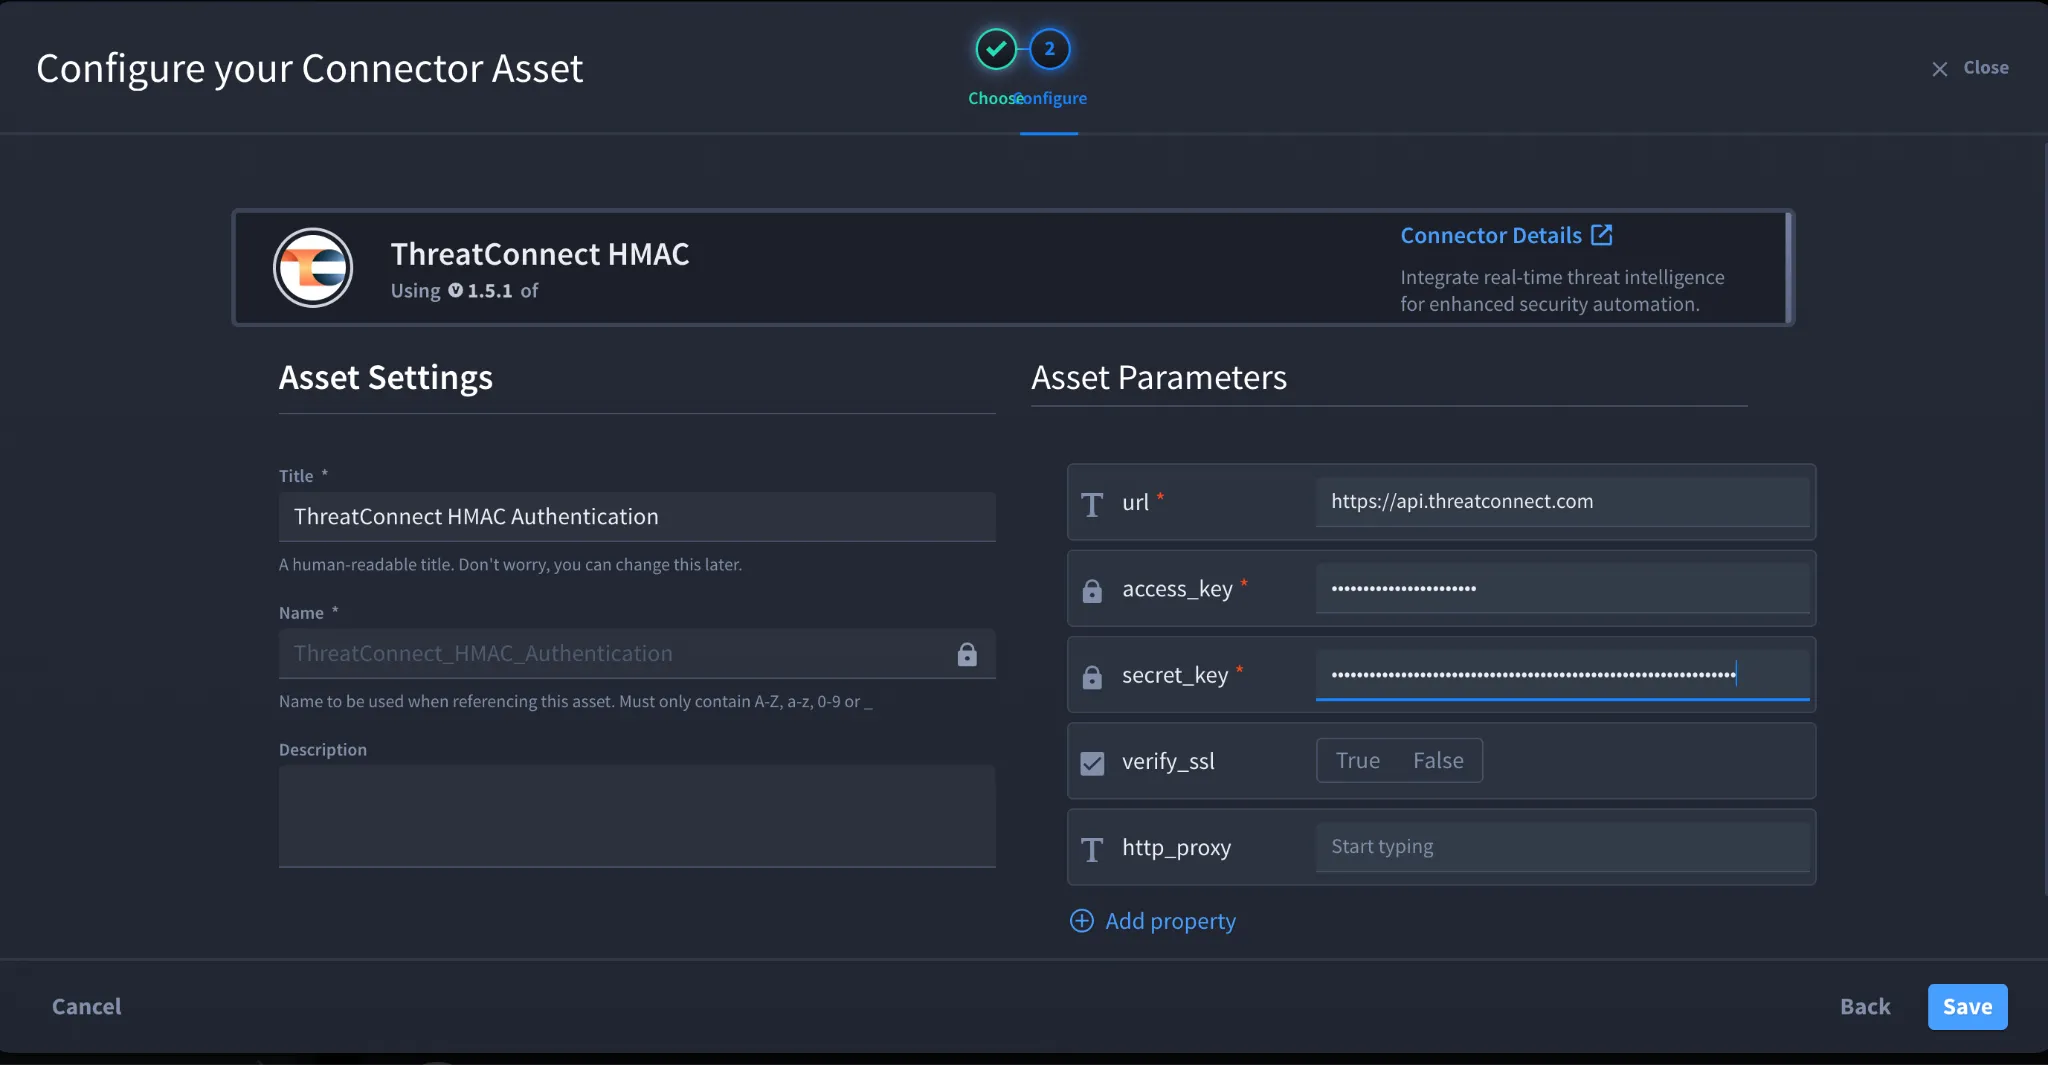The width and height of the screenshot is (2048, 1065).
Task: Click the lock icon beside secret_key
Action: pos(1092,677)
